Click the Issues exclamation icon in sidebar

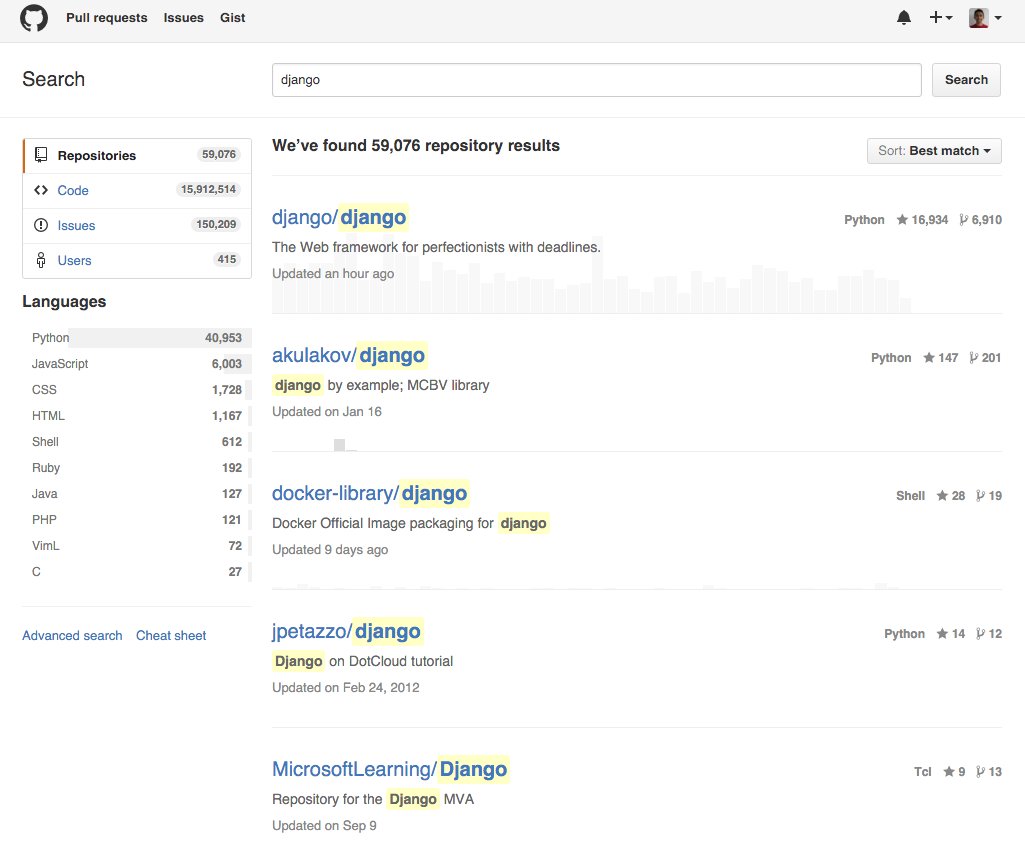(x=41, y=225)
